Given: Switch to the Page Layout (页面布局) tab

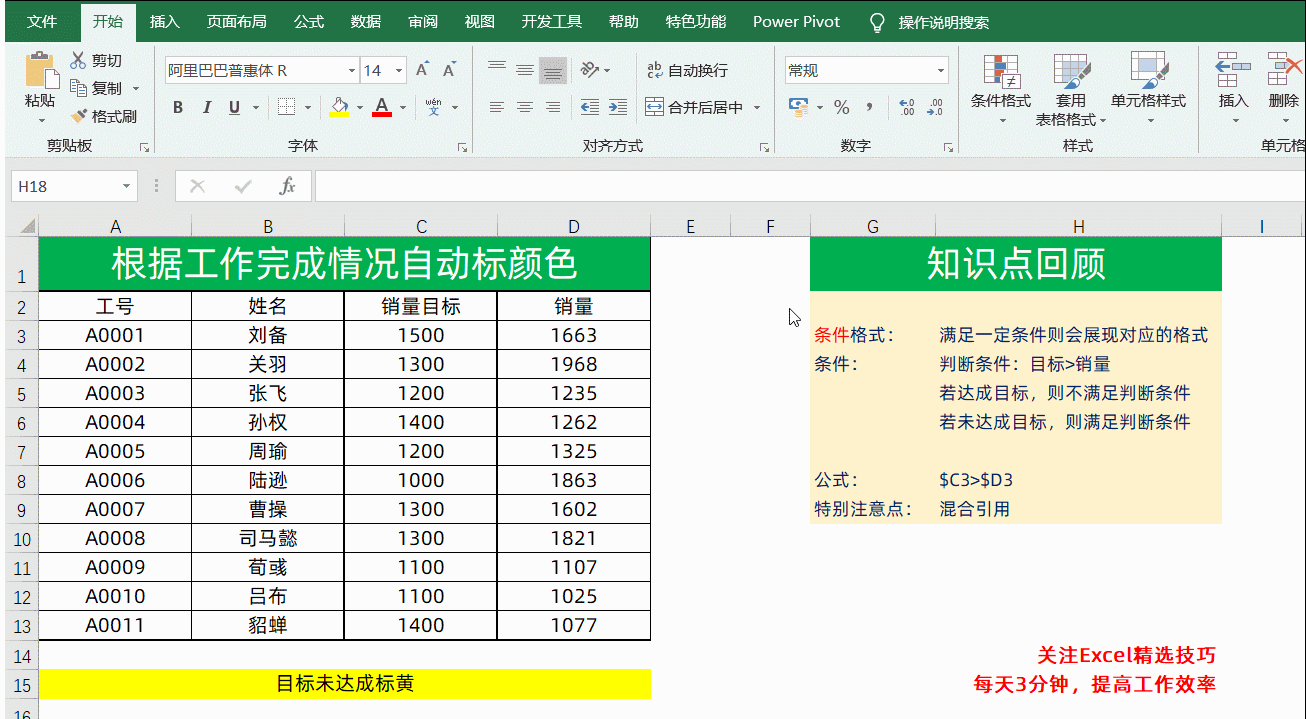Looking at the screenshot, I should [x=237, y=21].
